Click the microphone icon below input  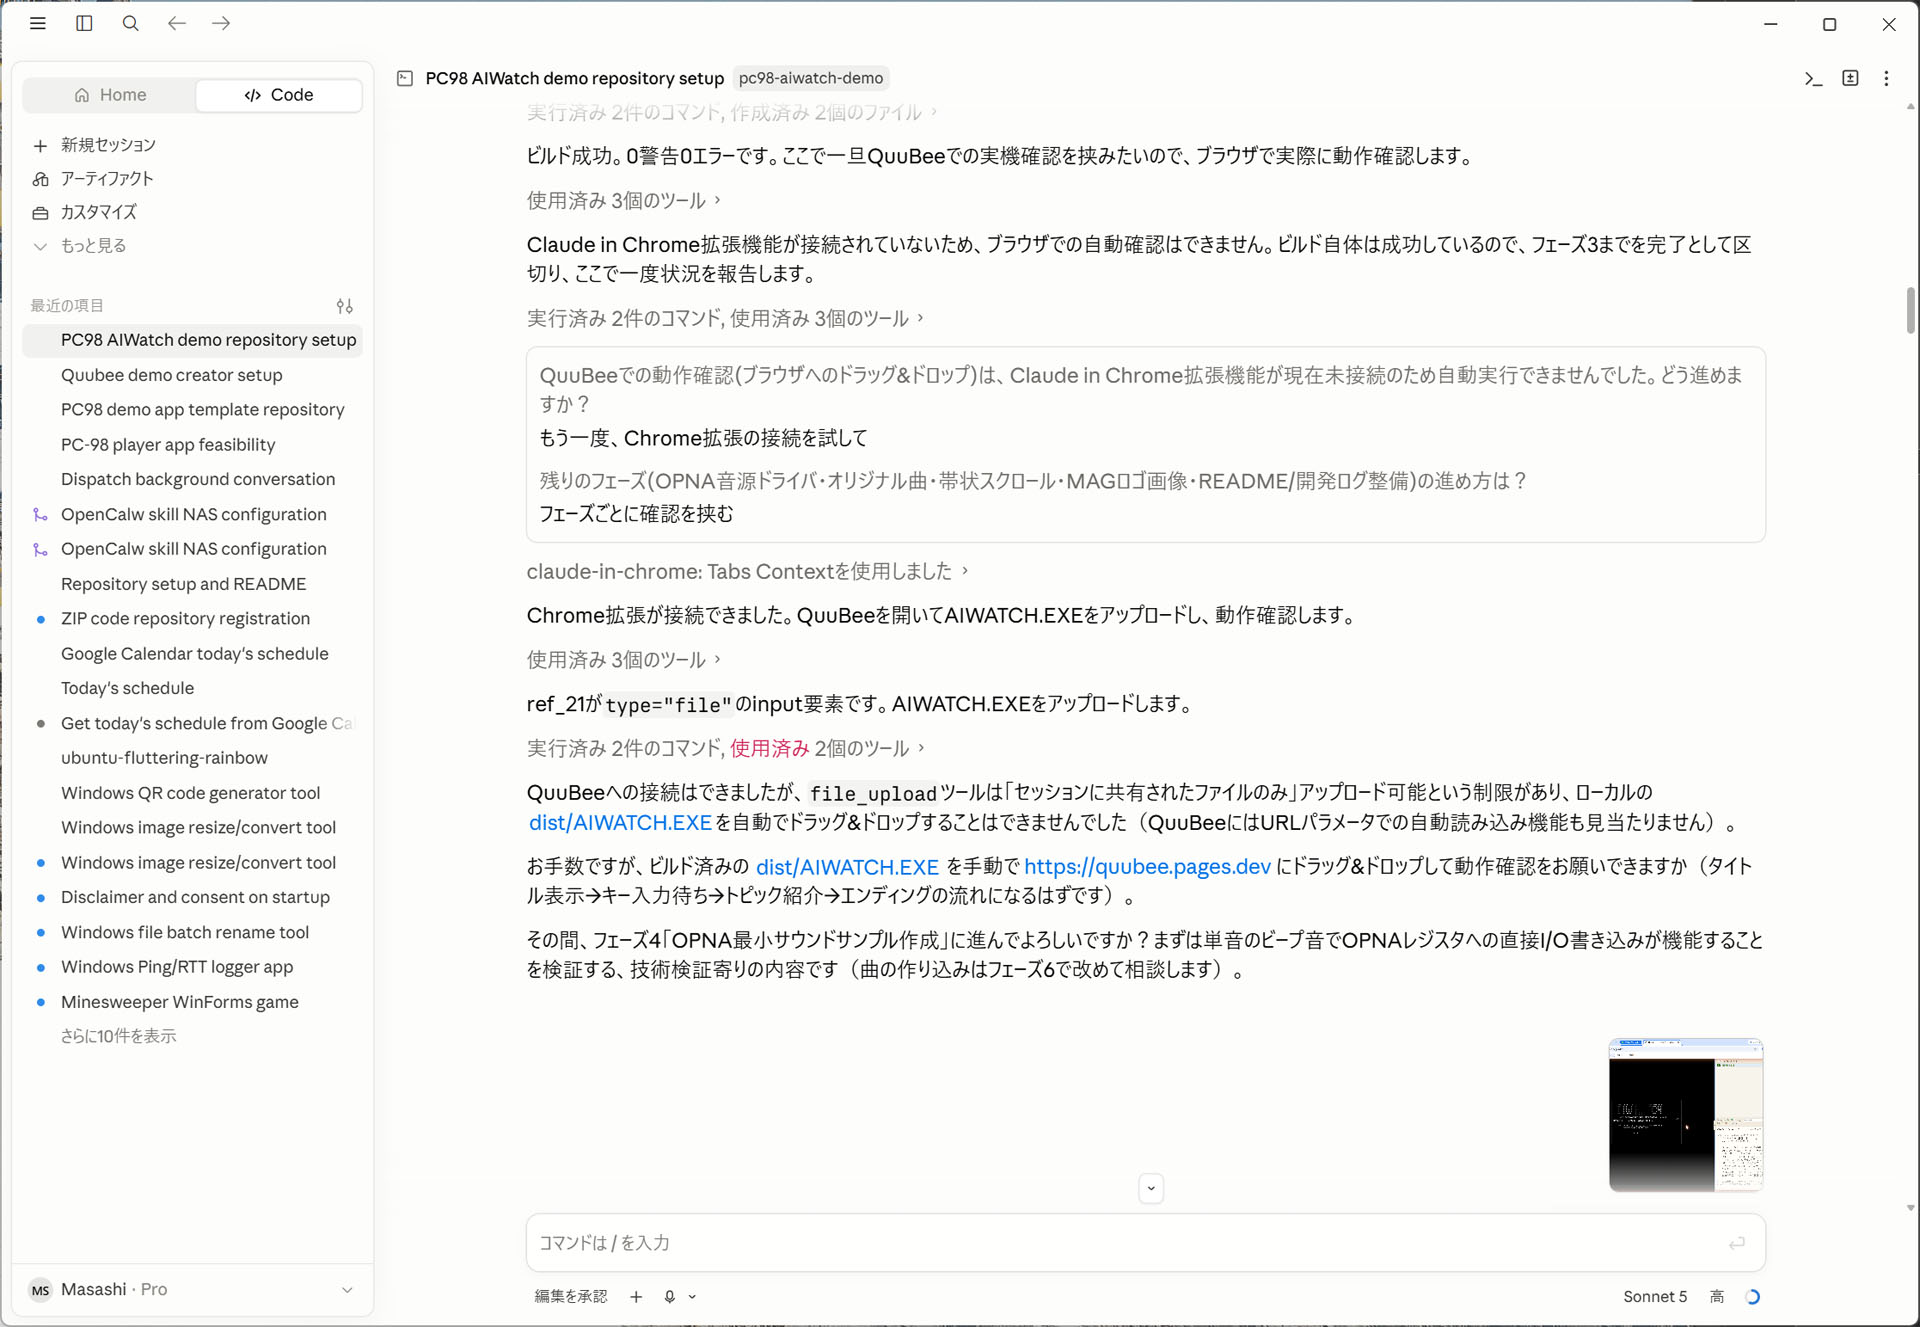[669, 1296]
